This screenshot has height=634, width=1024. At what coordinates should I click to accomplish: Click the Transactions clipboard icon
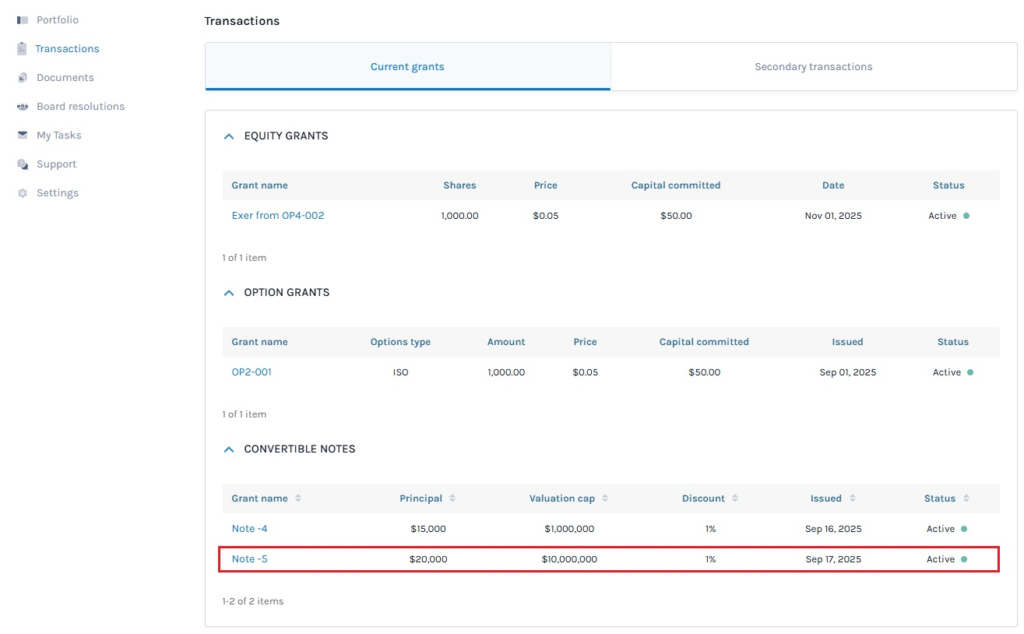click(x=22, y=49)
